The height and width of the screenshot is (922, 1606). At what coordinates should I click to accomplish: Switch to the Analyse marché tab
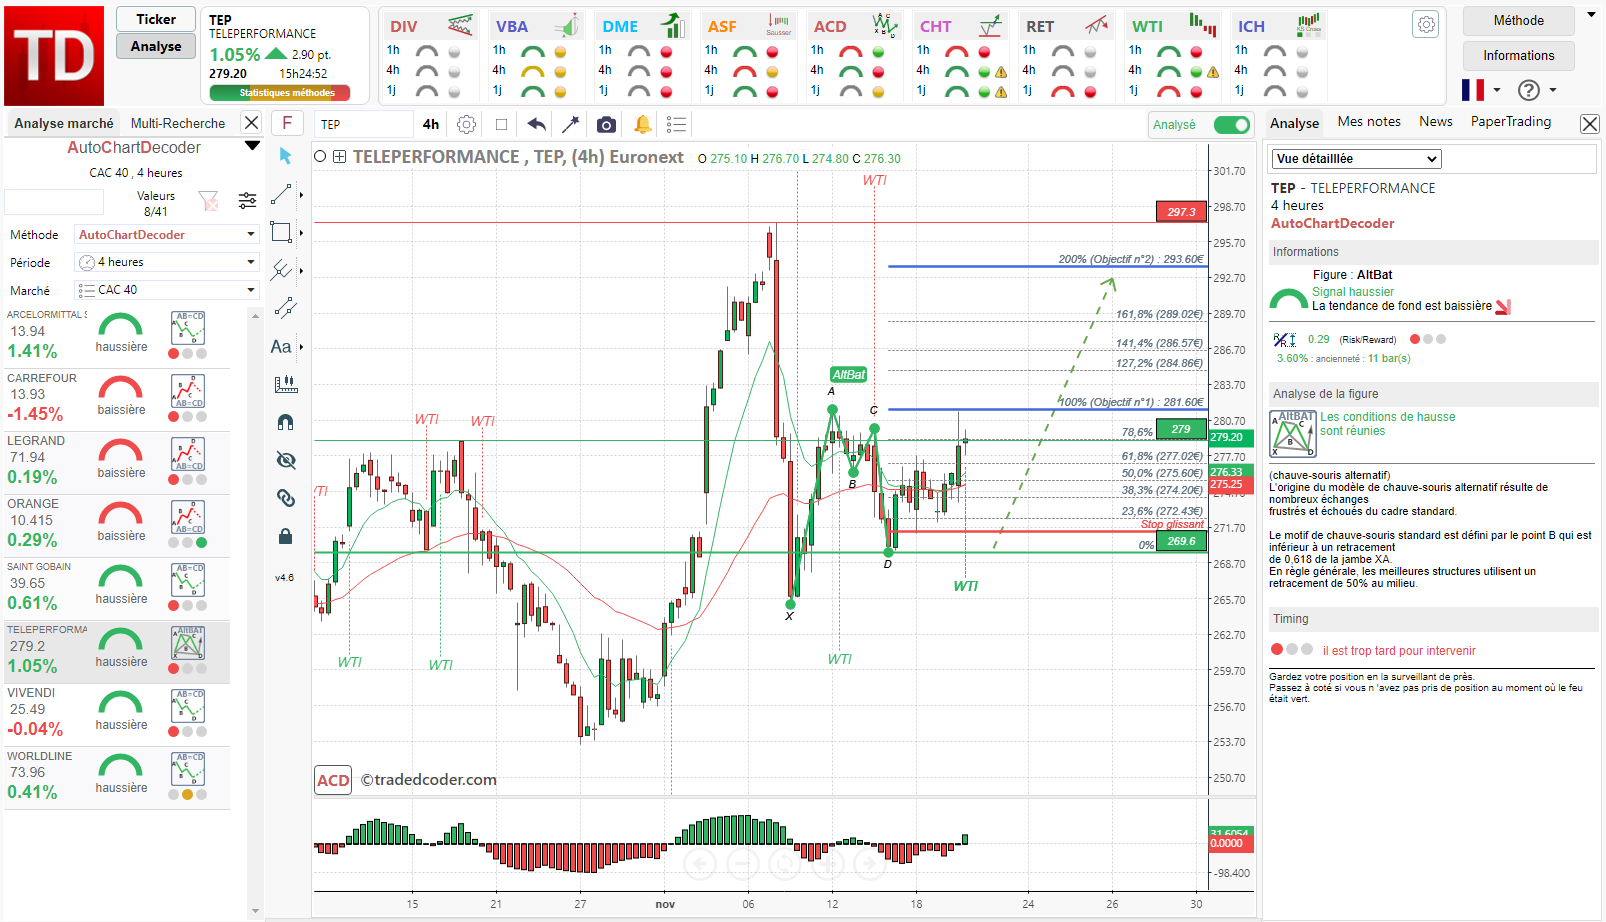[x=64, y=123]
